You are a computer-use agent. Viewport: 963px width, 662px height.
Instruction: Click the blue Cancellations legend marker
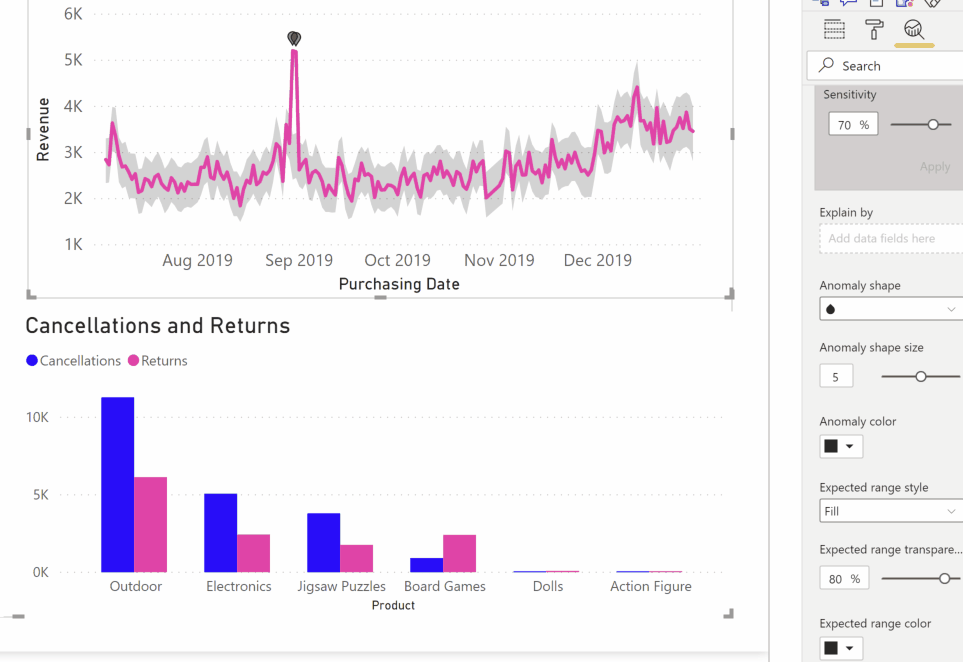click(x=32, y=361)
